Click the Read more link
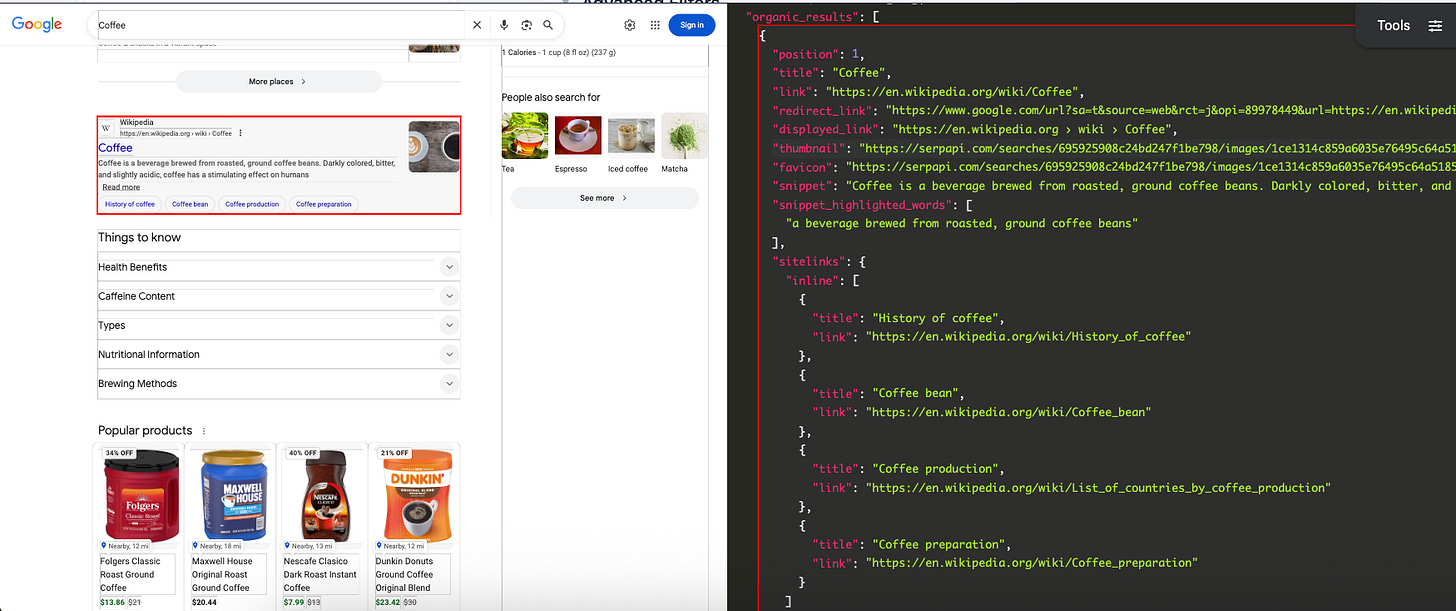1456x611 pixels. 121,187
